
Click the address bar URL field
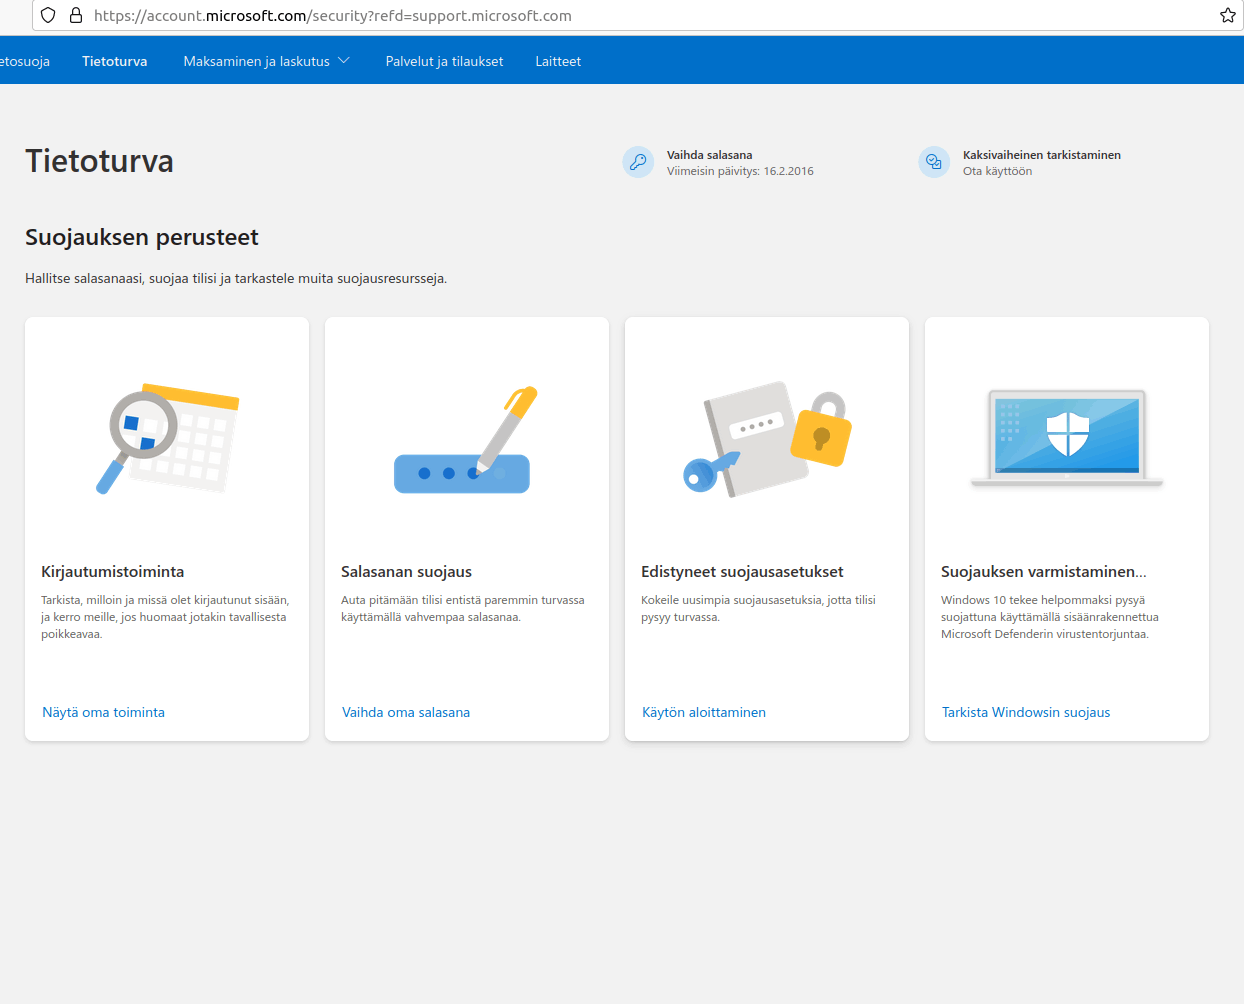[x=640, y=15]
